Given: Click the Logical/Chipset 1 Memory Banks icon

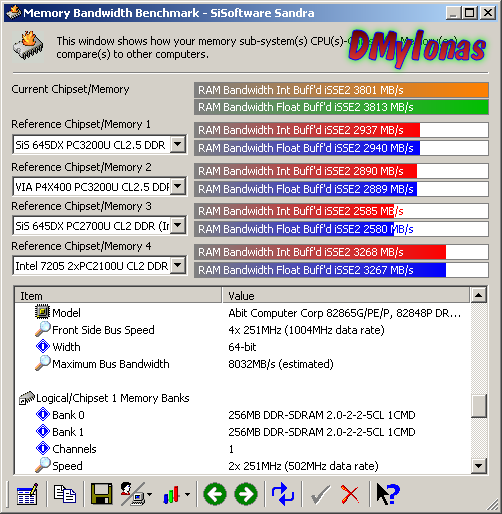Looking at the screenshot, I should (x=27, y=397).
